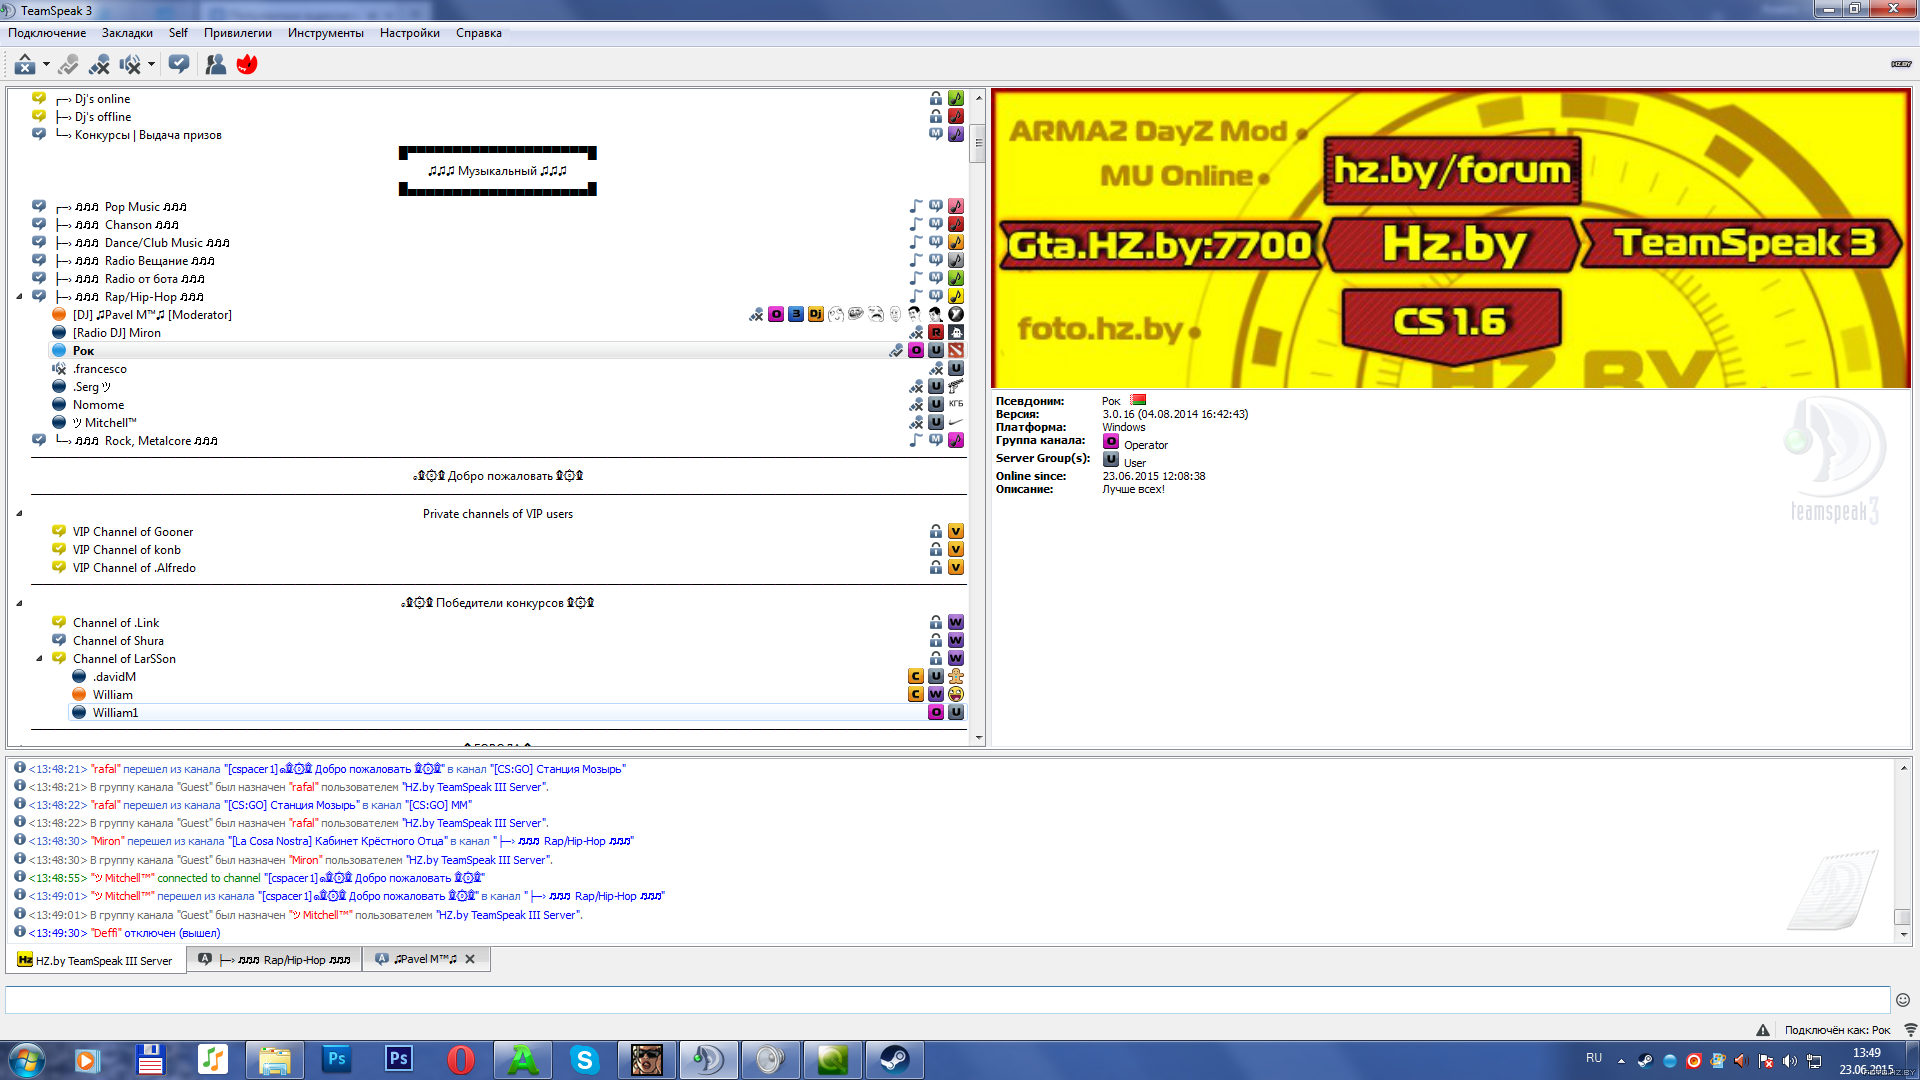Screen dimensions: 1920x1080
Task: Open the dropdown arrow beside connect icon
Action: coord(46,65)
